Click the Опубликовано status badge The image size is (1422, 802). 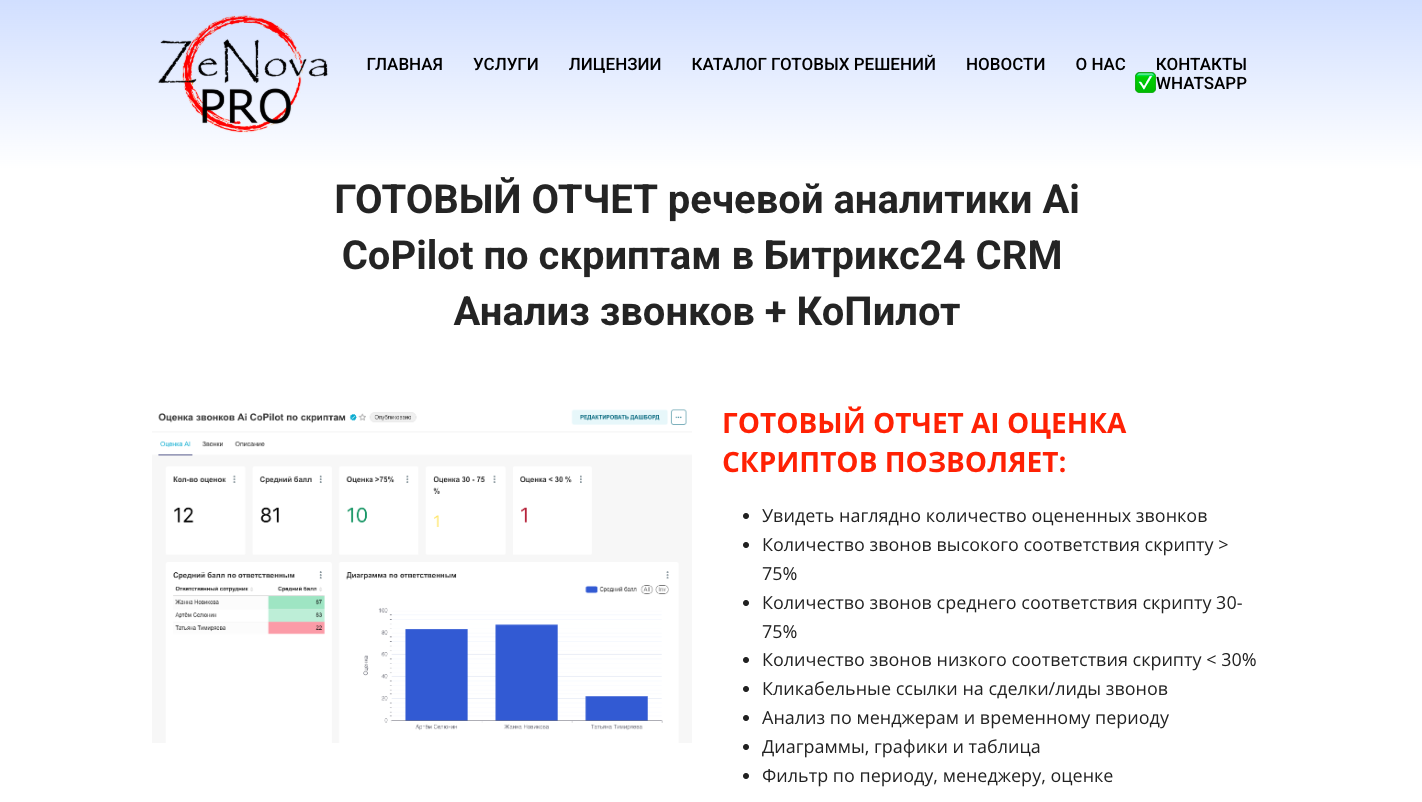point(393,417)
